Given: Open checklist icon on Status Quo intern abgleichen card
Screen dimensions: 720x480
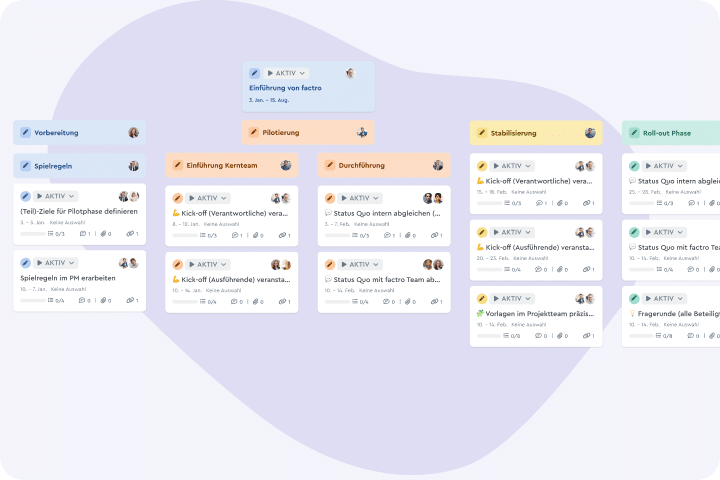Looking at the screenshot, I should [x=354, y=235].
